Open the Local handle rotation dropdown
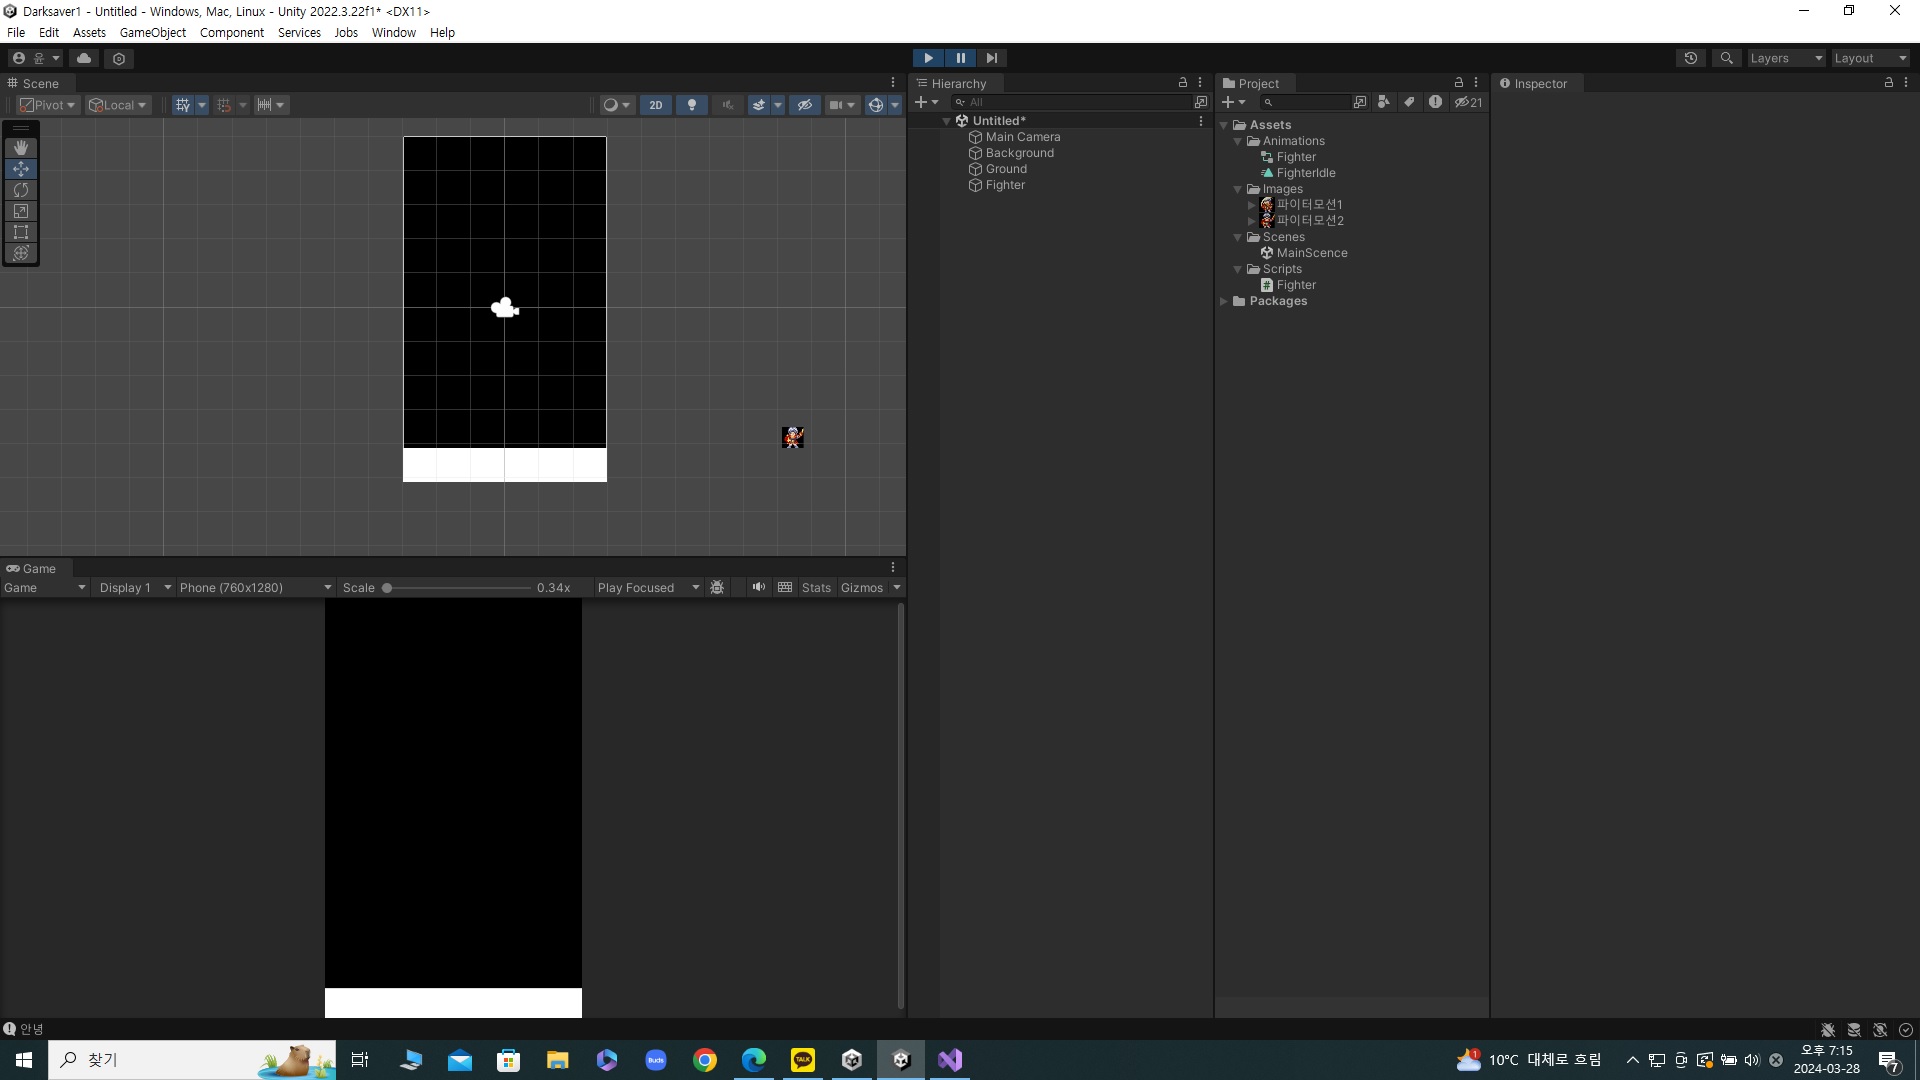 (x=118, y=105)
